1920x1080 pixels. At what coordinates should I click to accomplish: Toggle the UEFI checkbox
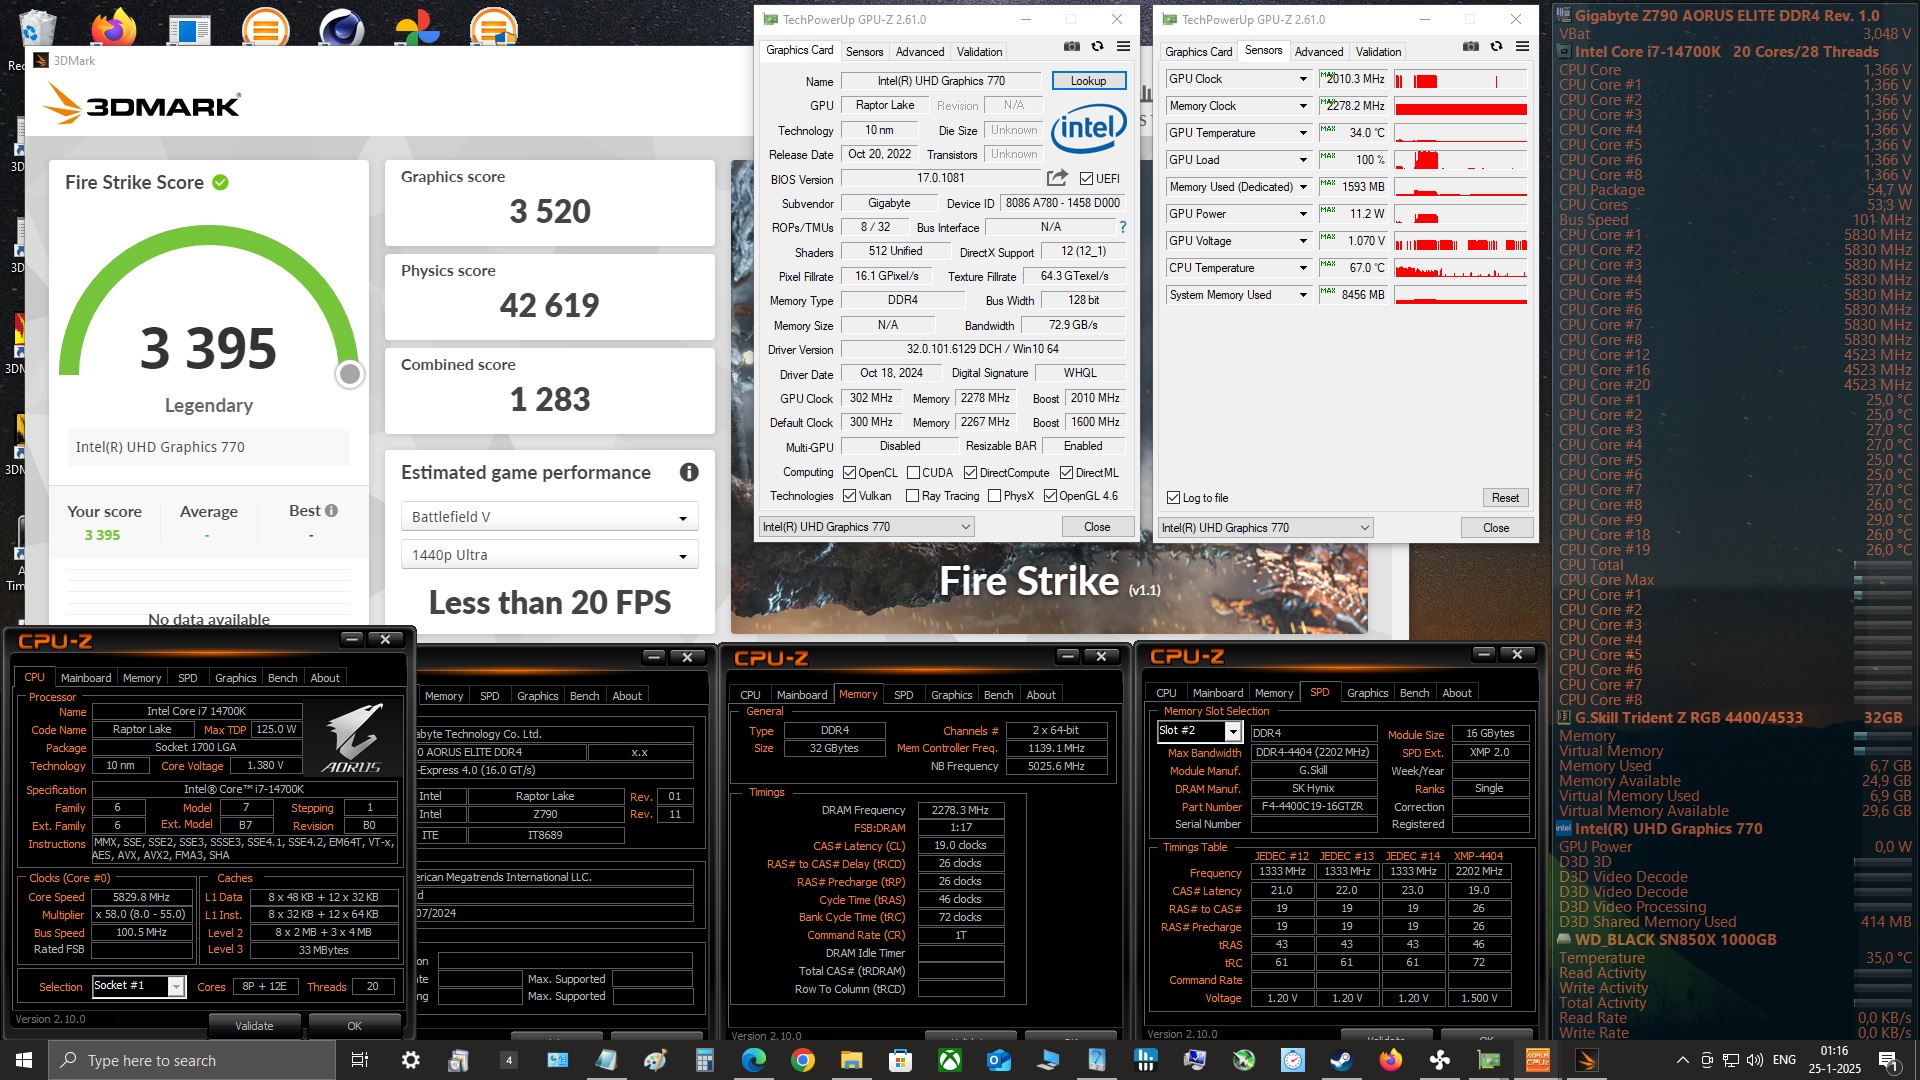(1086, 179)
